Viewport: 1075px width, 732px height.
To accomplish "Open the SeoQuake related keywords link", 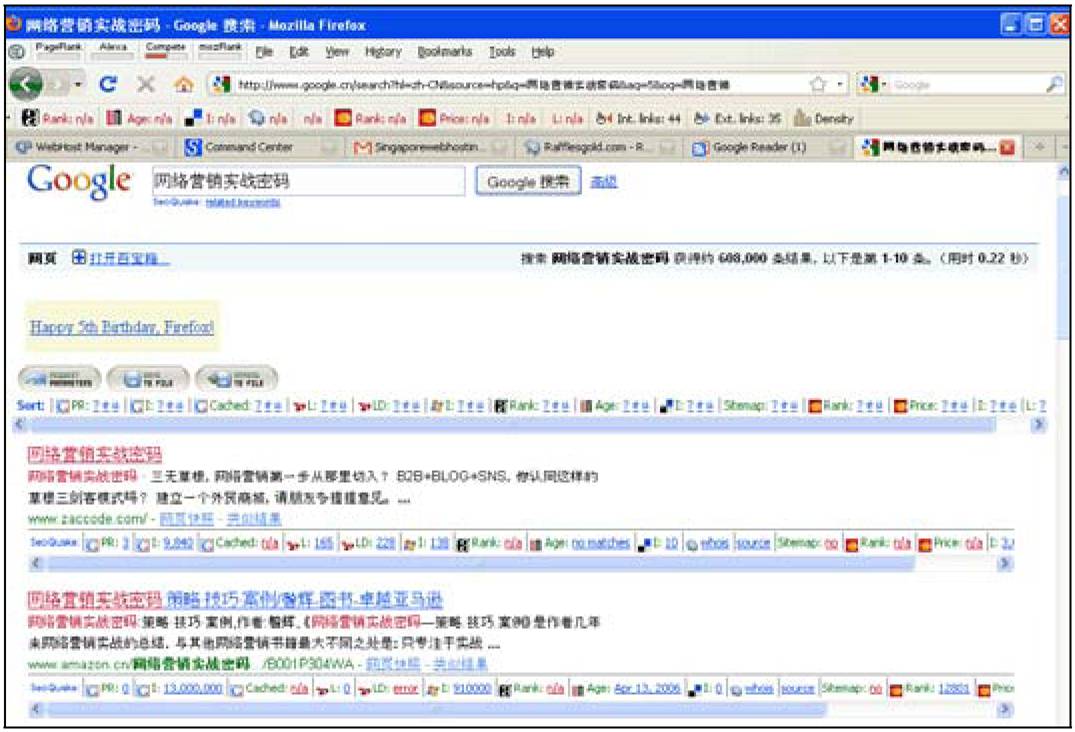I will (x=243, y=202).
